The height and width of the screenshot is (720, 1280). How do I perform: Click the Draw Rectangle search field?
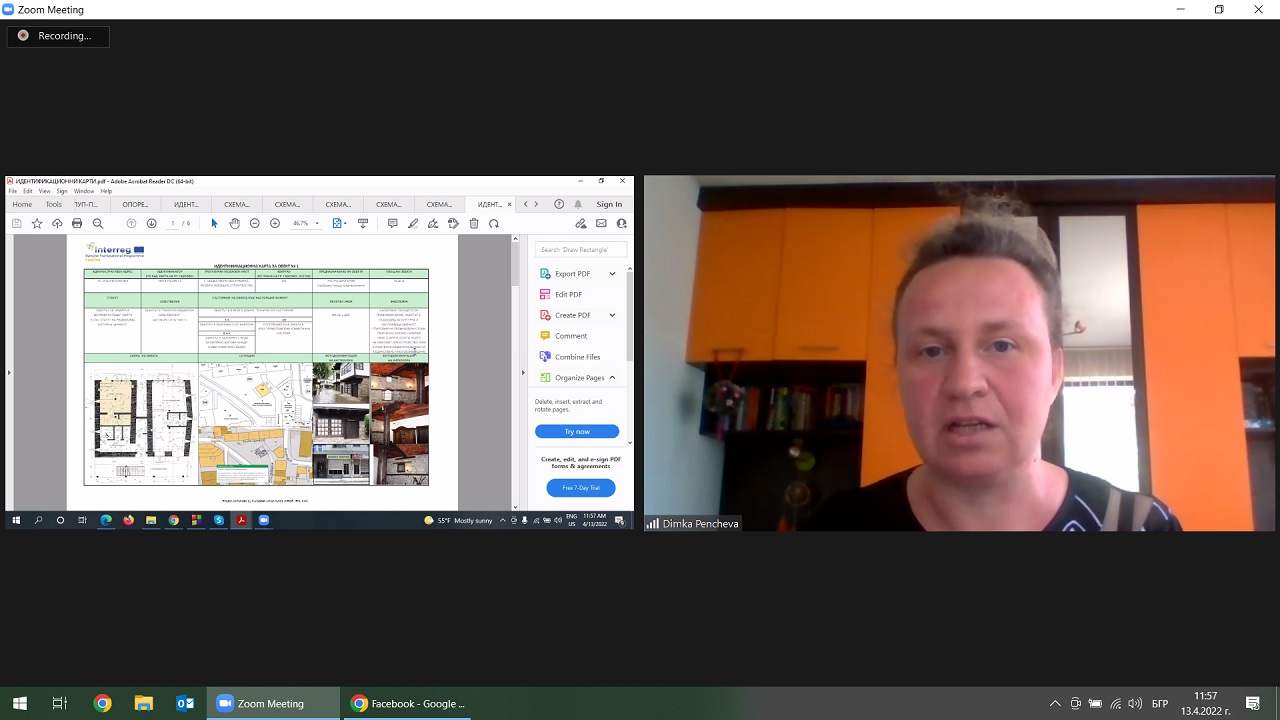581,249
